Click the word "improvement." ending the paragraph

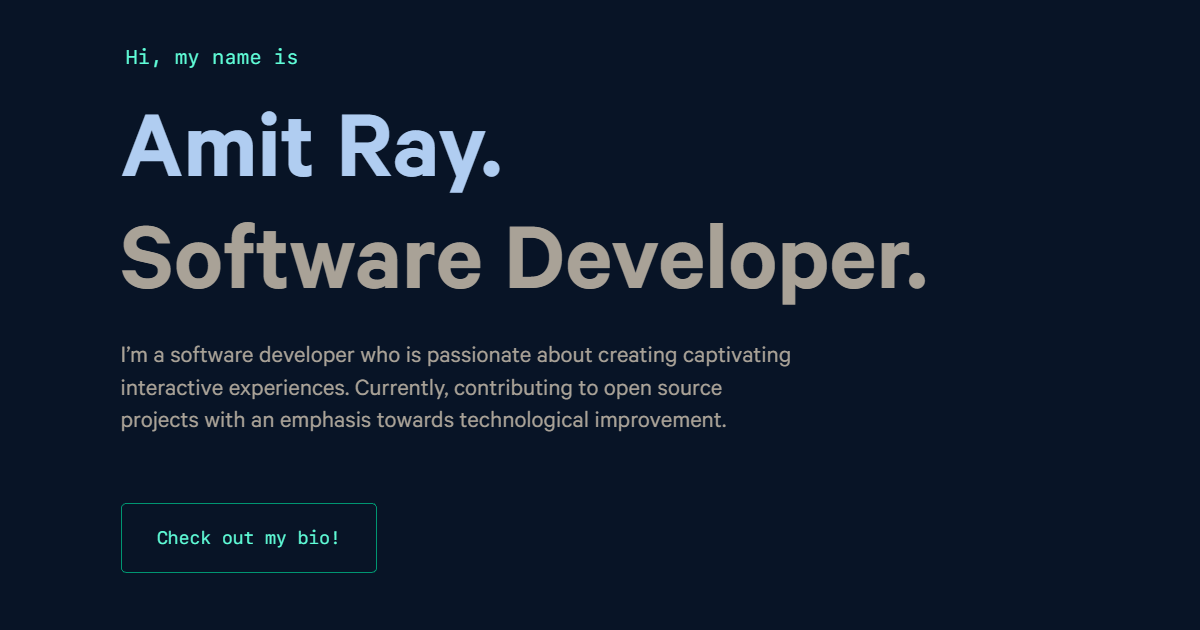(660, 420)
